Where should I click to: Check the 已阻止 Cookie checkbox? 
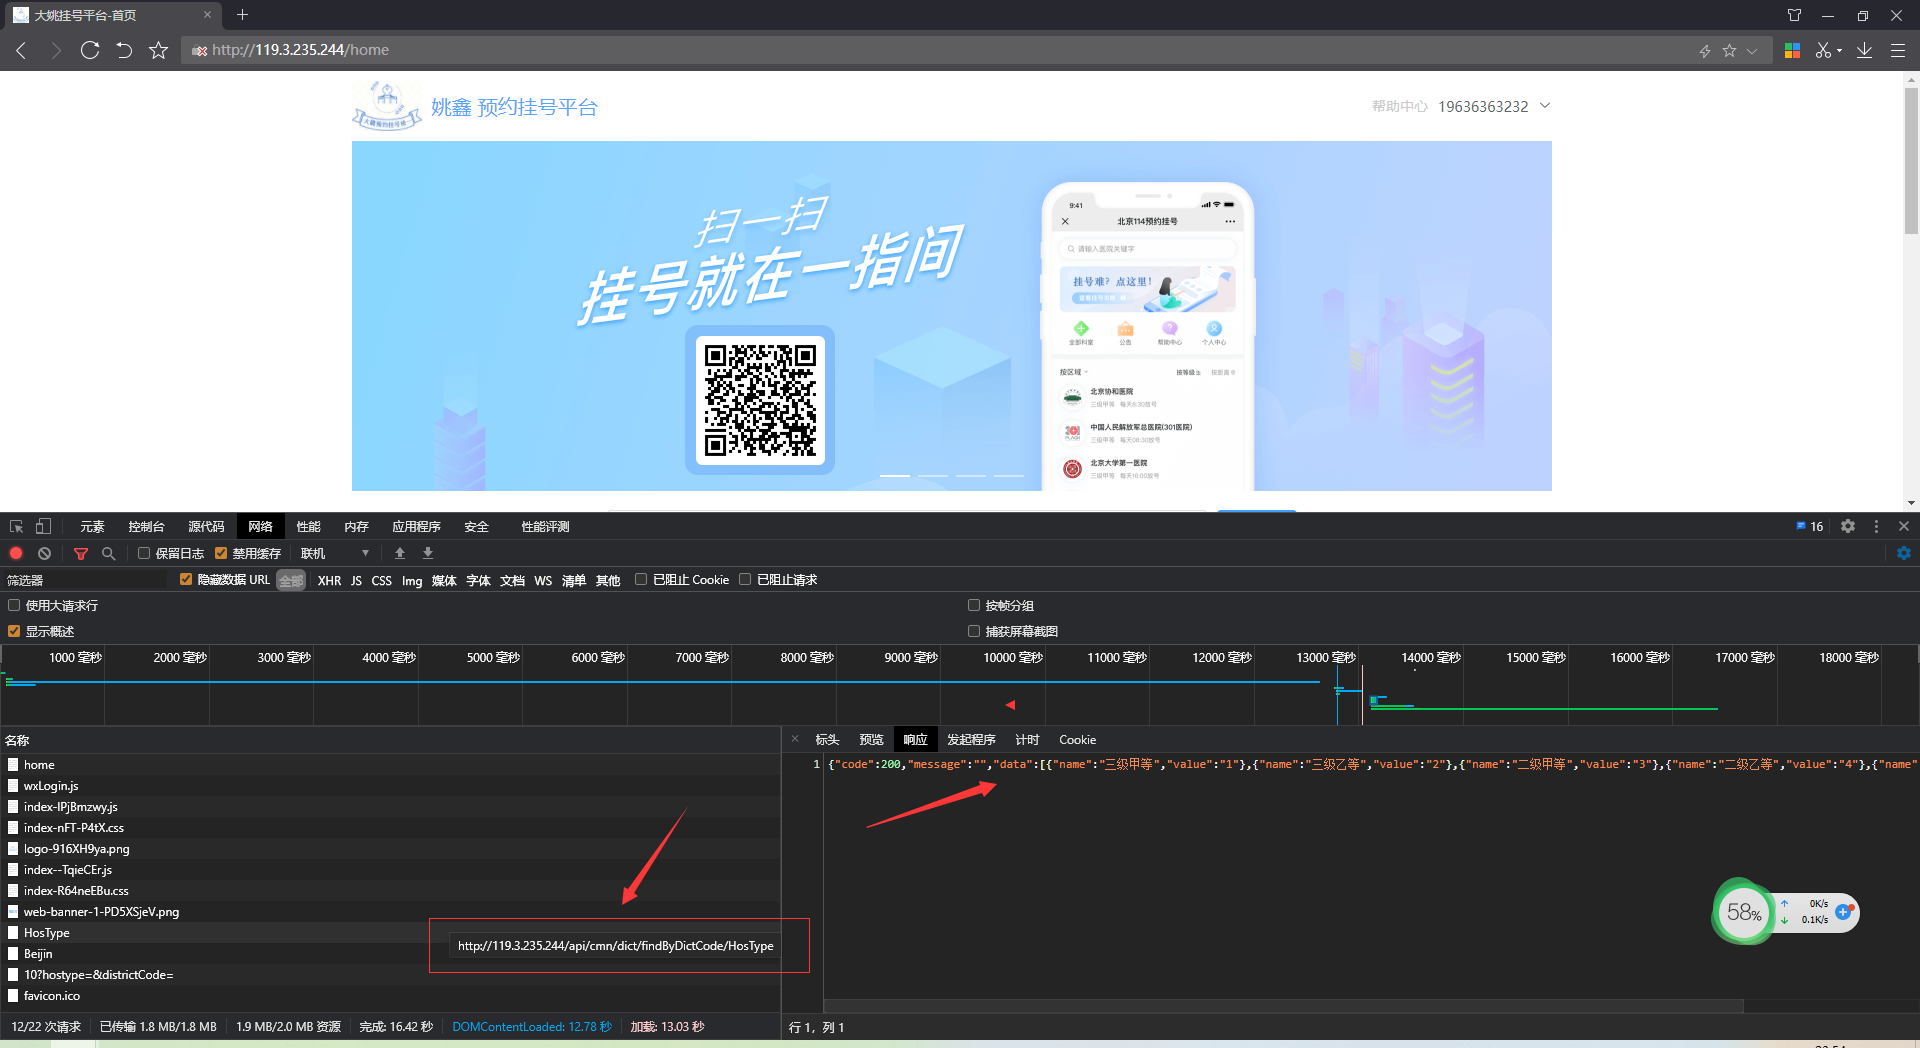click(641, 579)
